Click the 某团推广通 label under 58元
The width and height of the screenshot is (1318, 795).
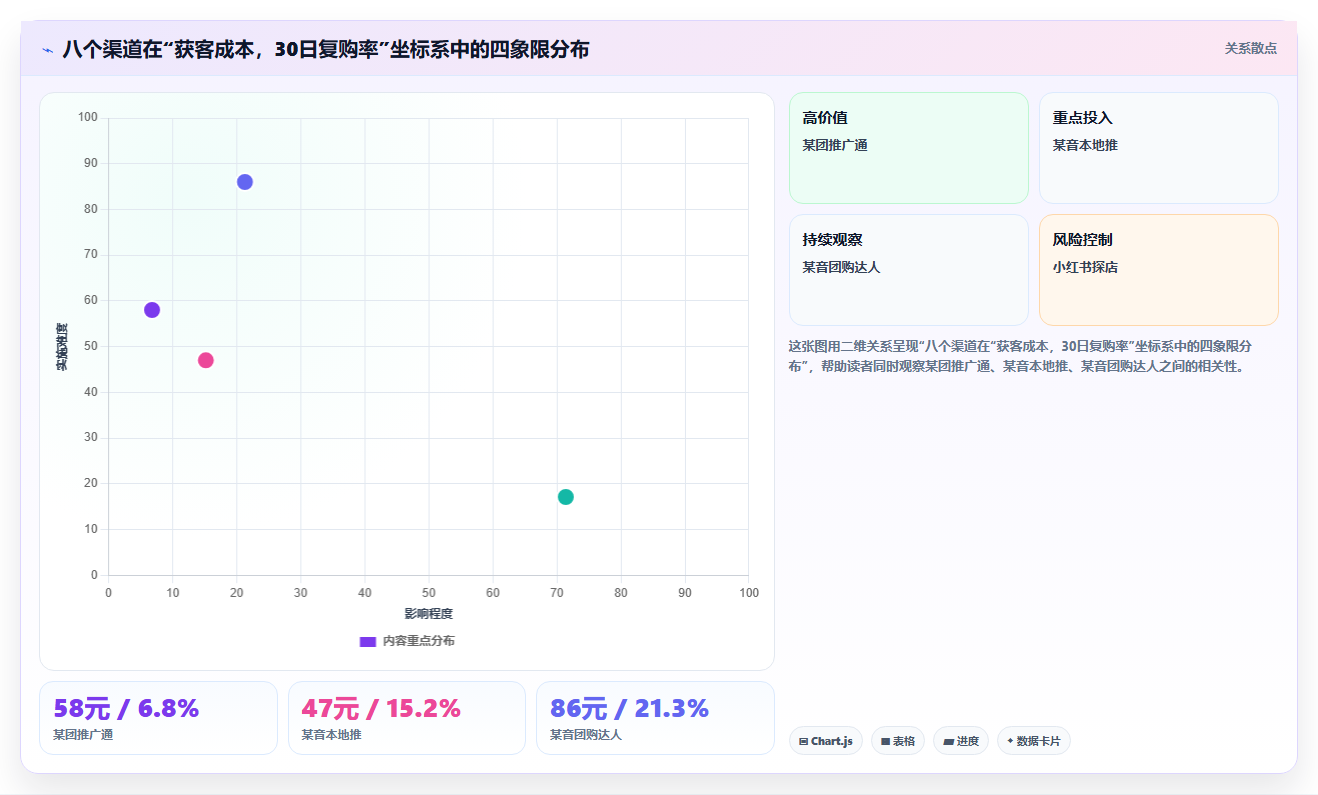coord(83,735)
